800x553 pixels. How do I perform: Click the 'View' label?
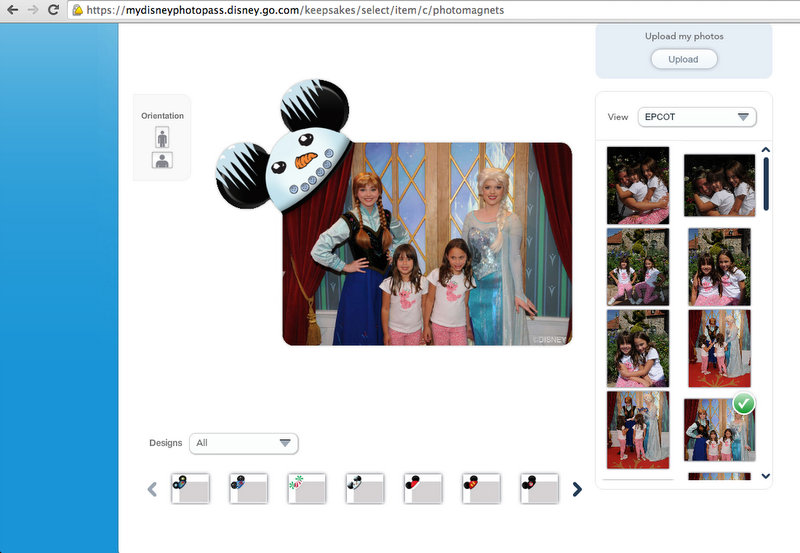coord(617,117)
